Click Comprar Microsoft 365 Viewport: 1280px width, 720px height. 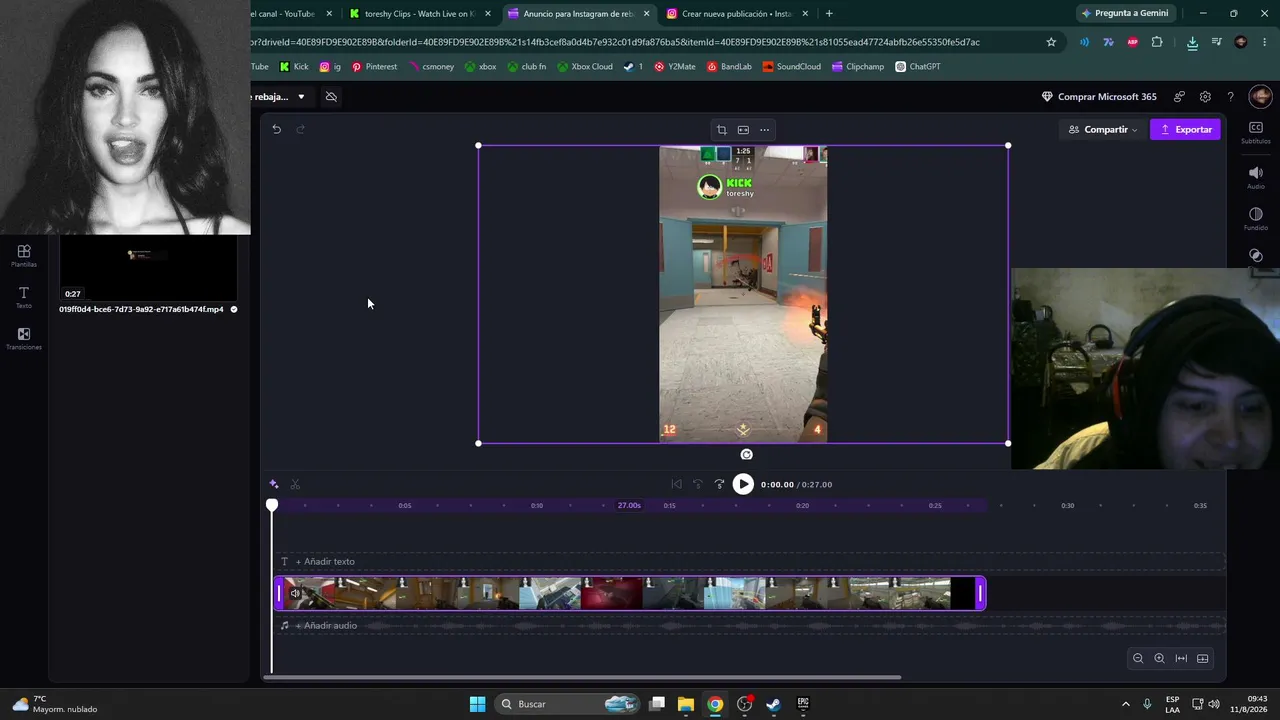point(1099,97)
